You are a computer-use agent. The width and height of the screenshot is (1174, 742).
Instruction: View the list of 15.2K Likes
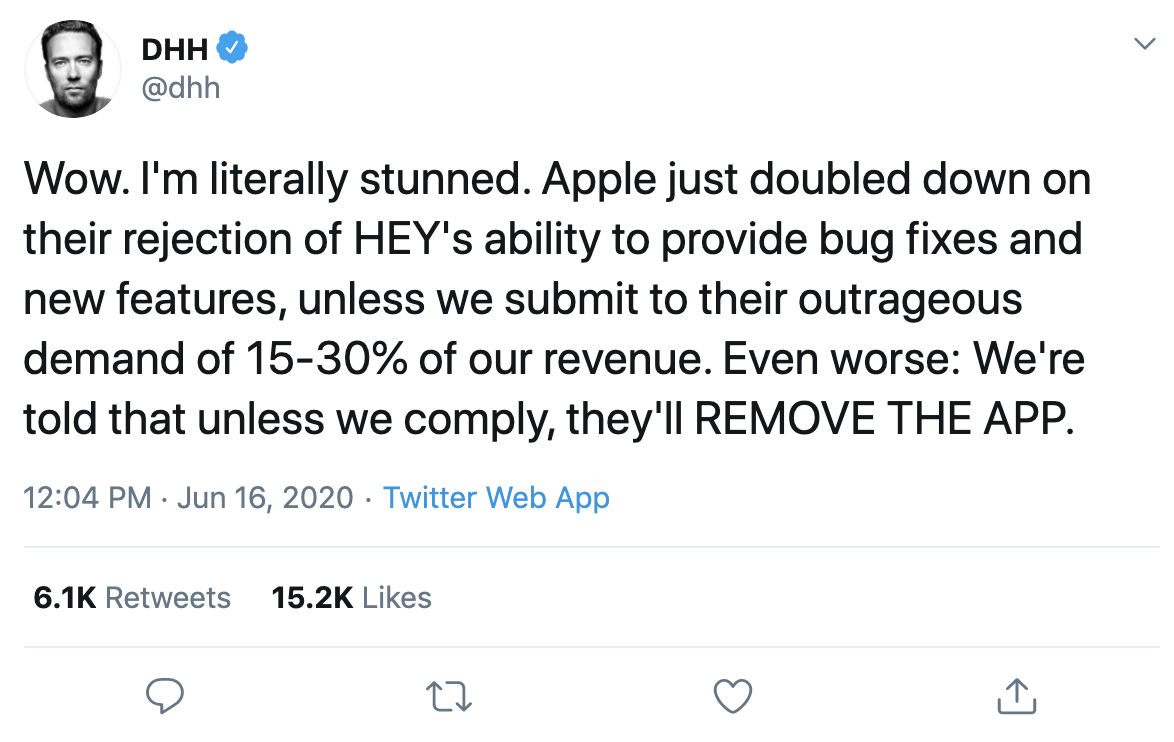click(351, 598)
